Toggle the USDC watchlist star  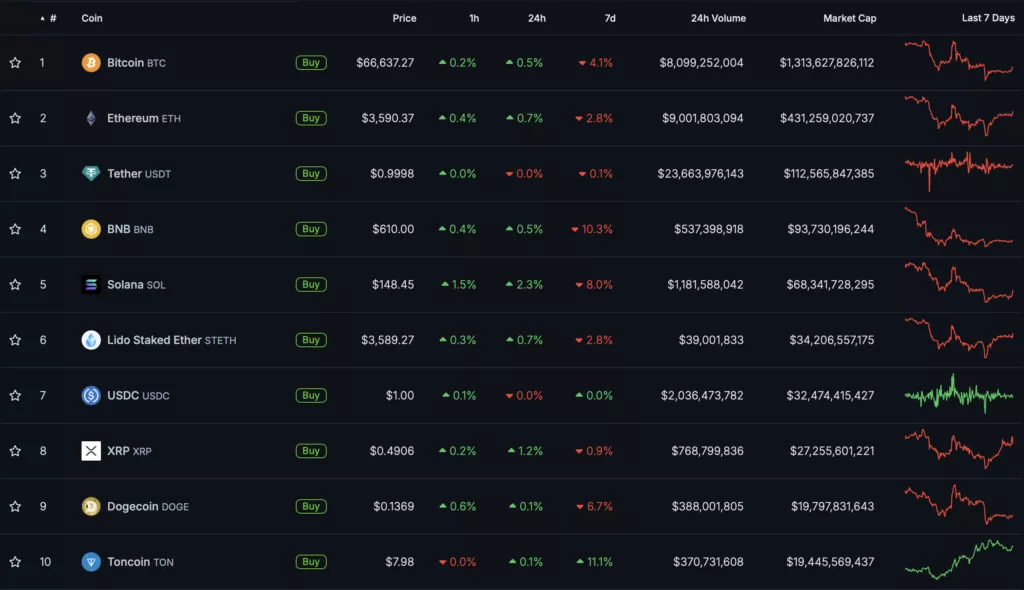point(15,395)
